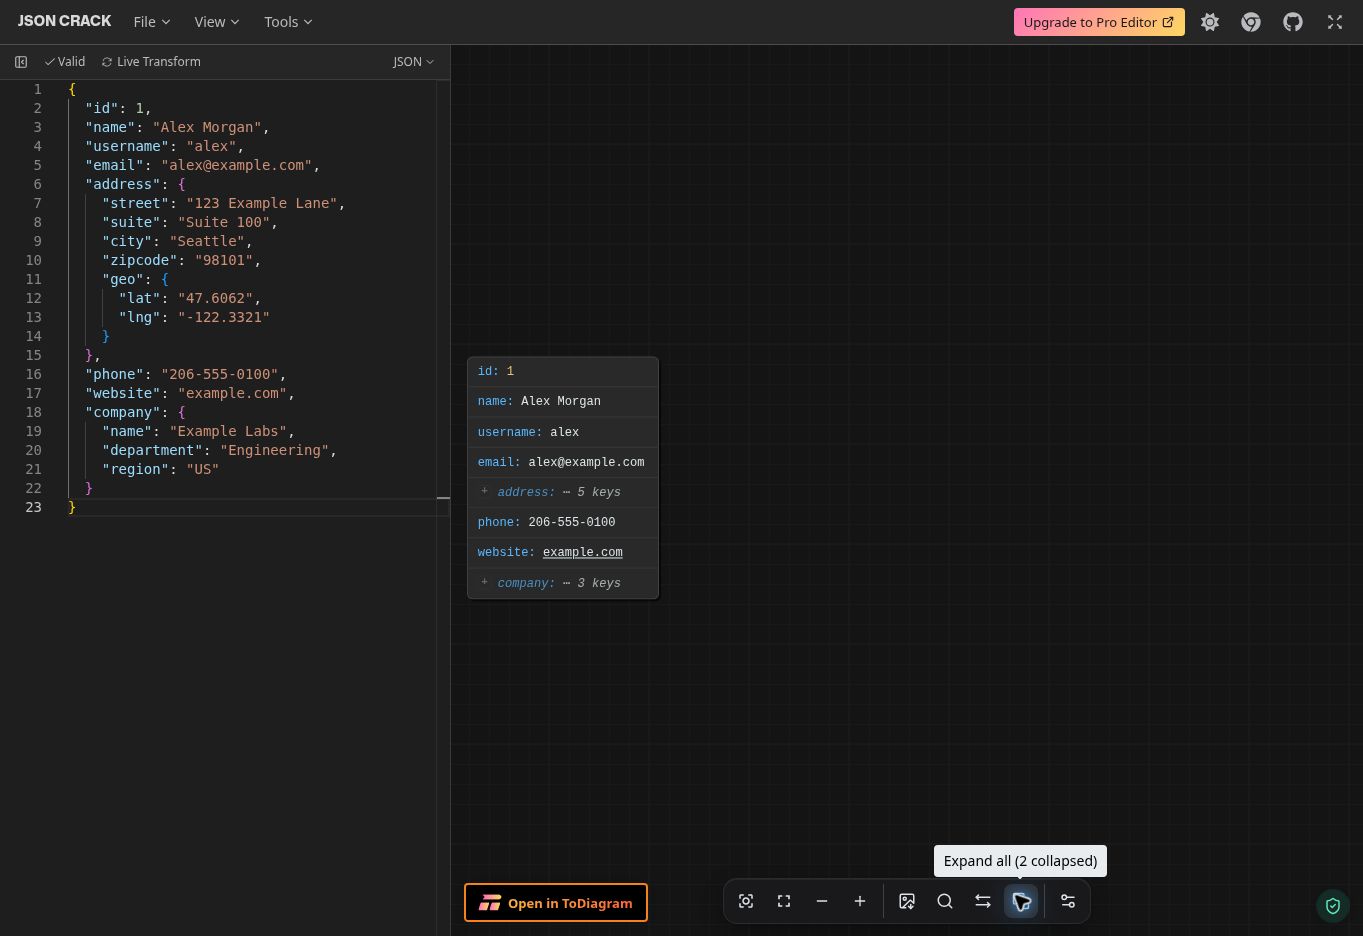Zoom out the graph with minus icon

[x=822, y=901]
